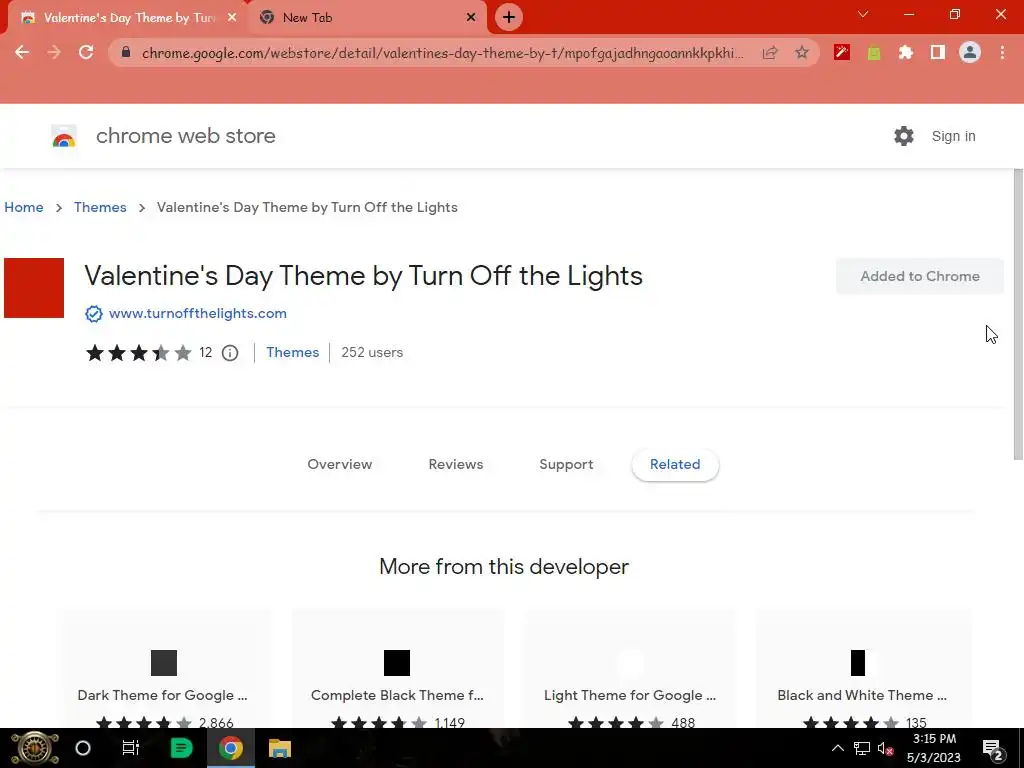Click 'More from this developer' heading

click(504, 566)
